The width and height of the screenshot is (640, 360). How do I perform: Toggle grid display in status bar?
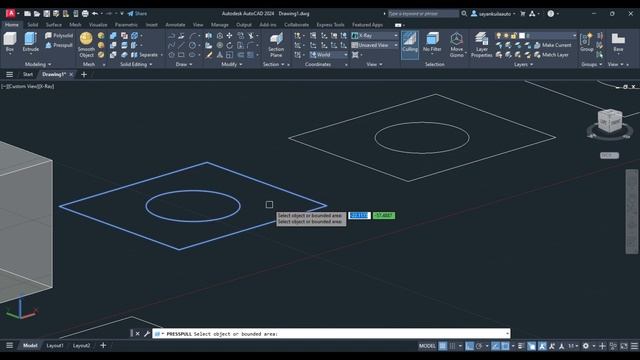point(442,346)
